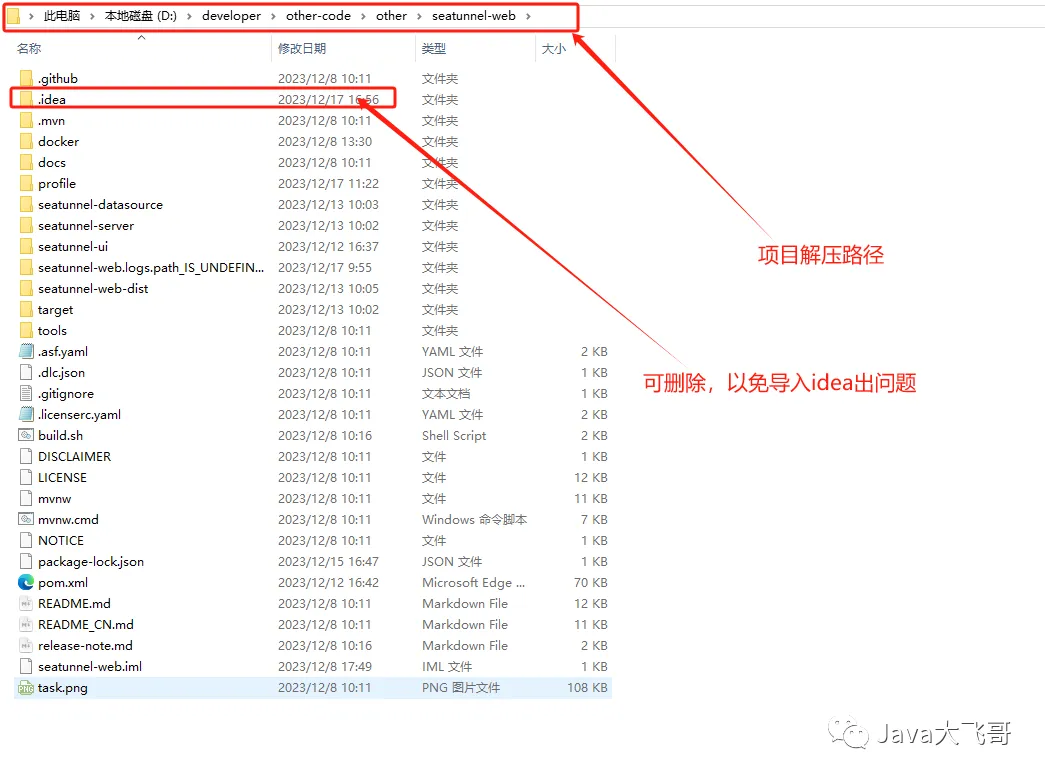The image size is (1045, 779).
Task: Go to 本地磁盘 (D:) breadcrumb
Action: pos(141,16)
